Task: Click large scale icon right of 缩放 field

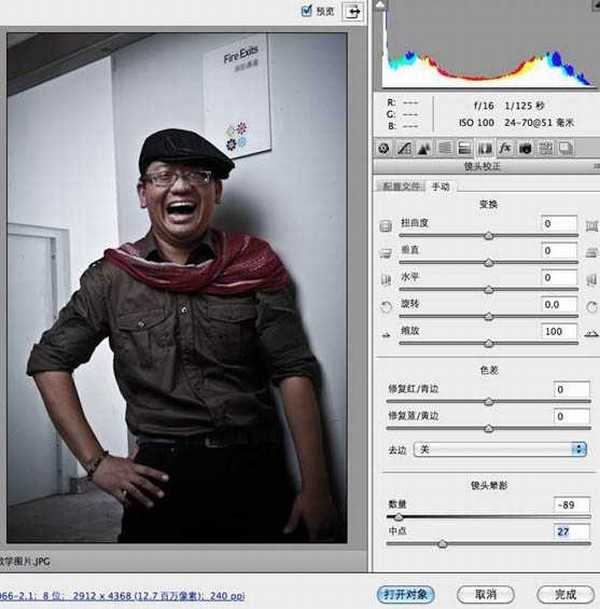Action: pos(592,334)
